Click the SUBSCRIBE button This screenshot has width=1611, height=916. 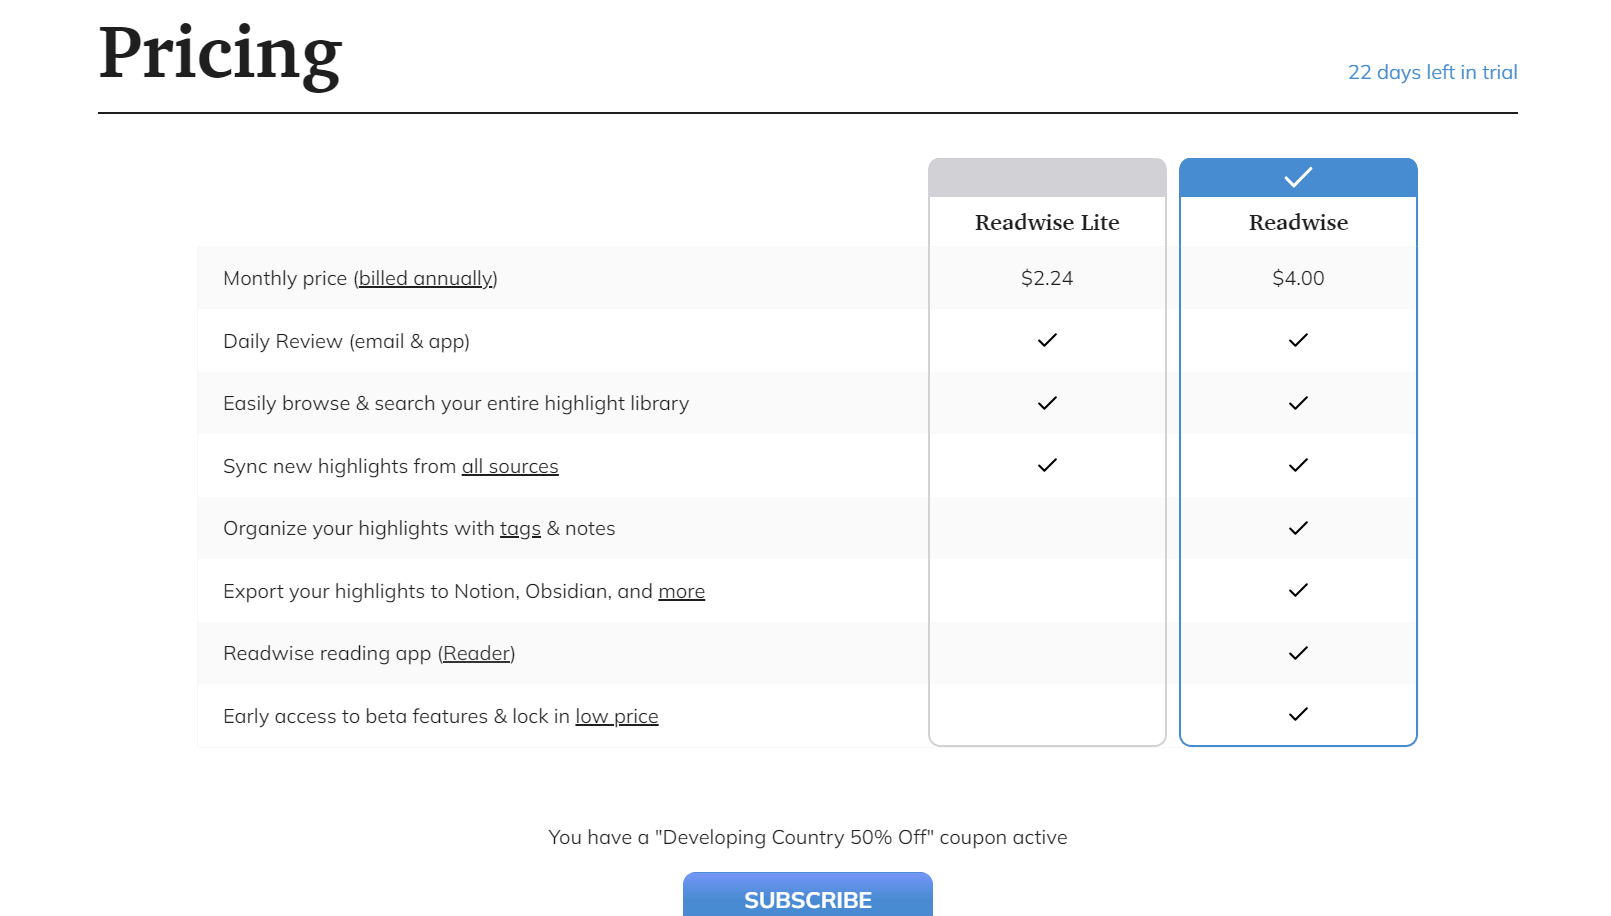pyautogui.click(x=808, y=895)
